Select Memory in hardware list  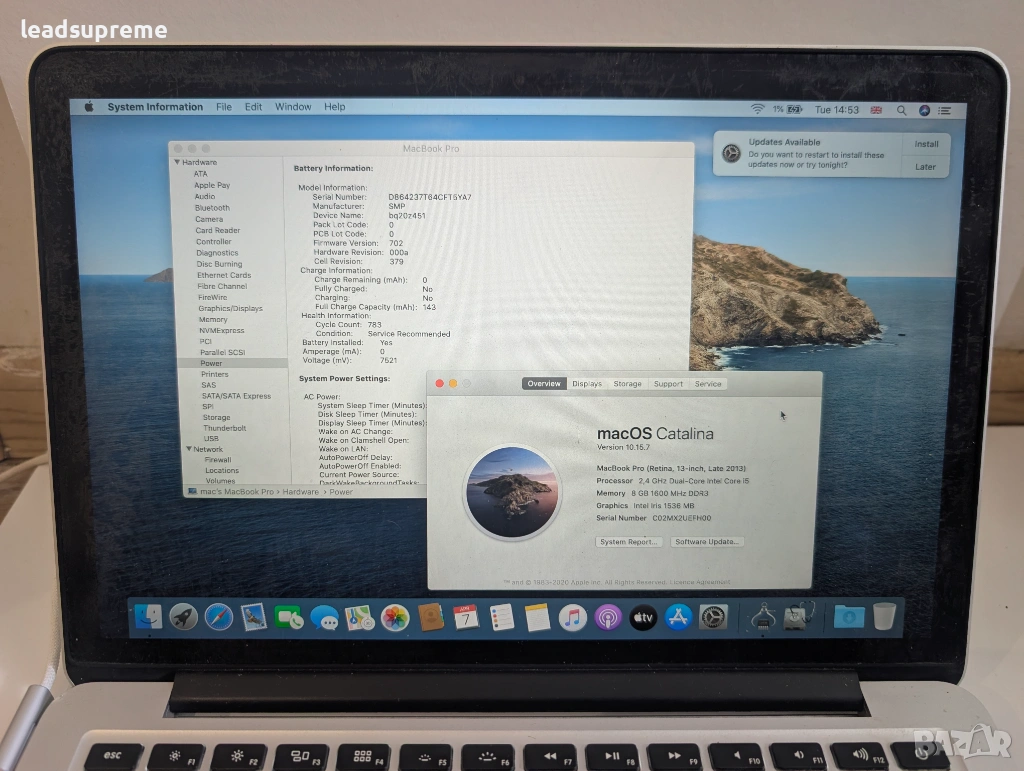click(213, 319)
